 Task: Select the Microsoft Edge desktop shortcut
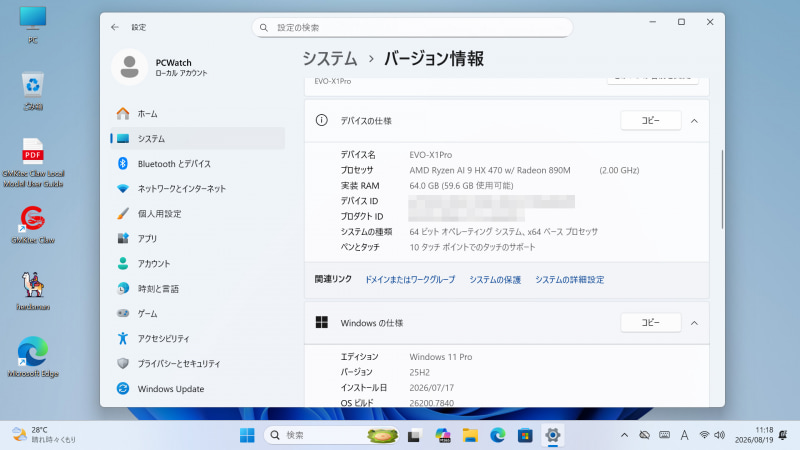33,358
